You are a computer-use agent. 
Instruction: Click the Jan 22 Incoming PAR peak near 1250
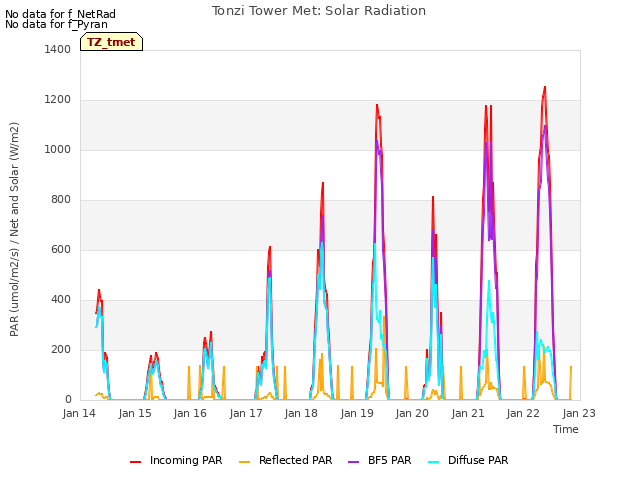[545, 87]
